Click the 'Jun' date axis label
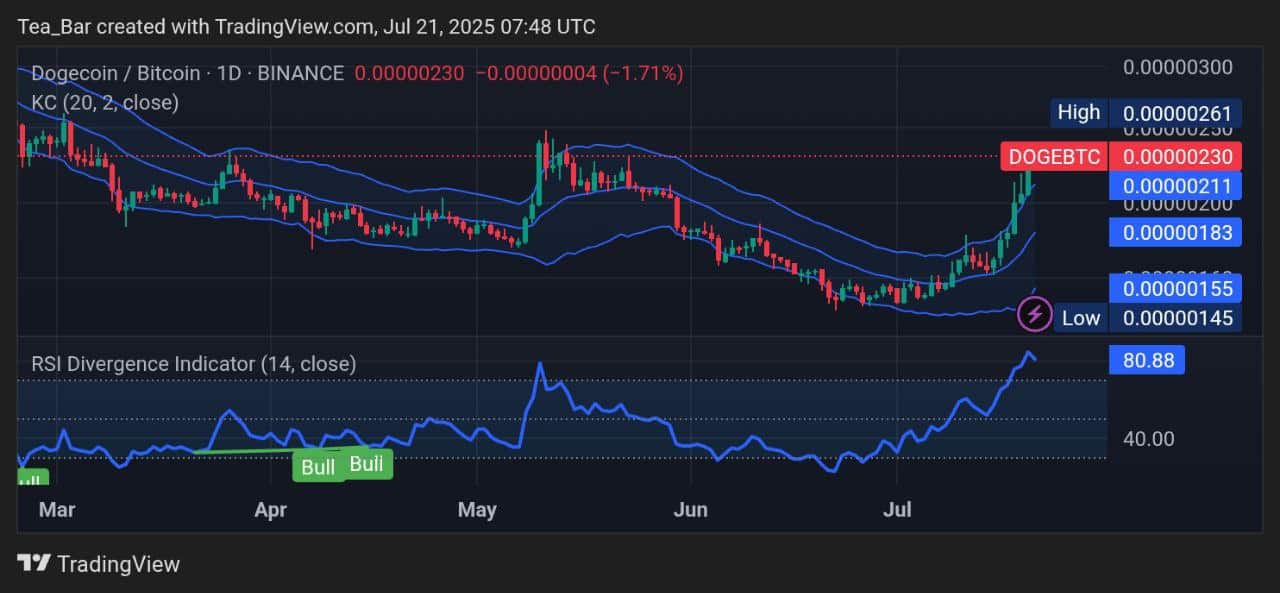The image size is (1280, 593). point(691,511)
